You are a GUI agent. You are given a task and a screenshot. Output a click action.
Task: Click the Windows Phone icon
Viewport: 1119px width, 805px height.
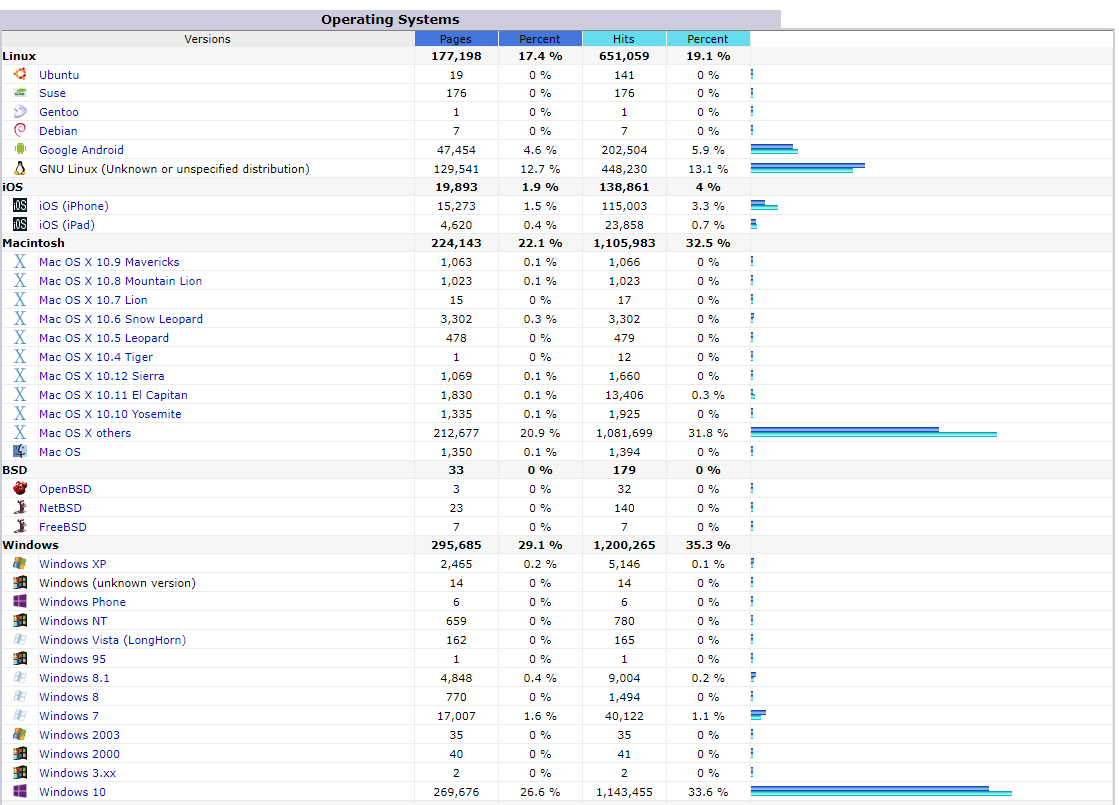20,601
